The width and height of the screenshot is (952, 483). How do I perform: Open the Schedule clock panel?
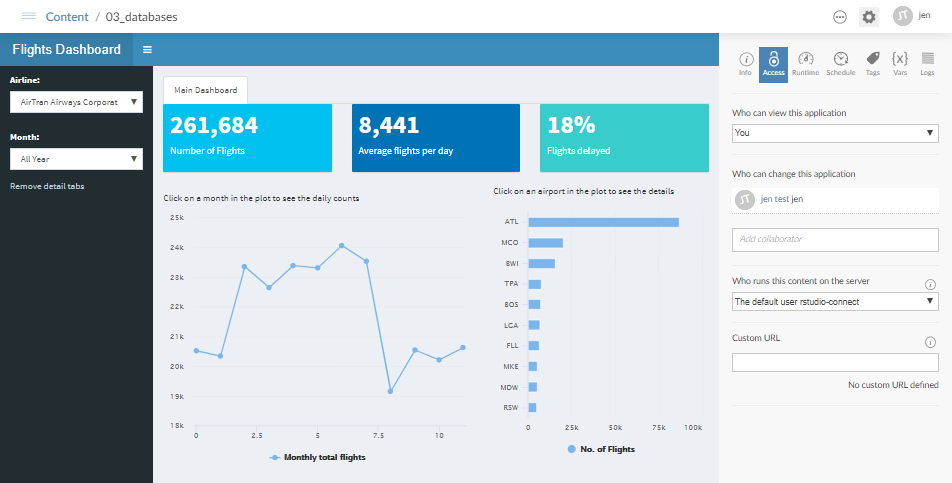tap(840, 63)
